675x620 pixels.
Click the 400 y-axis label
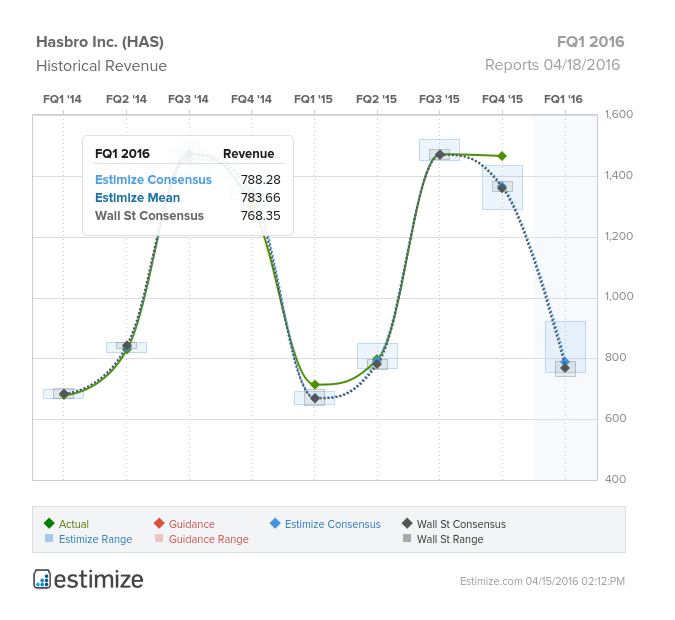[615, 479]
